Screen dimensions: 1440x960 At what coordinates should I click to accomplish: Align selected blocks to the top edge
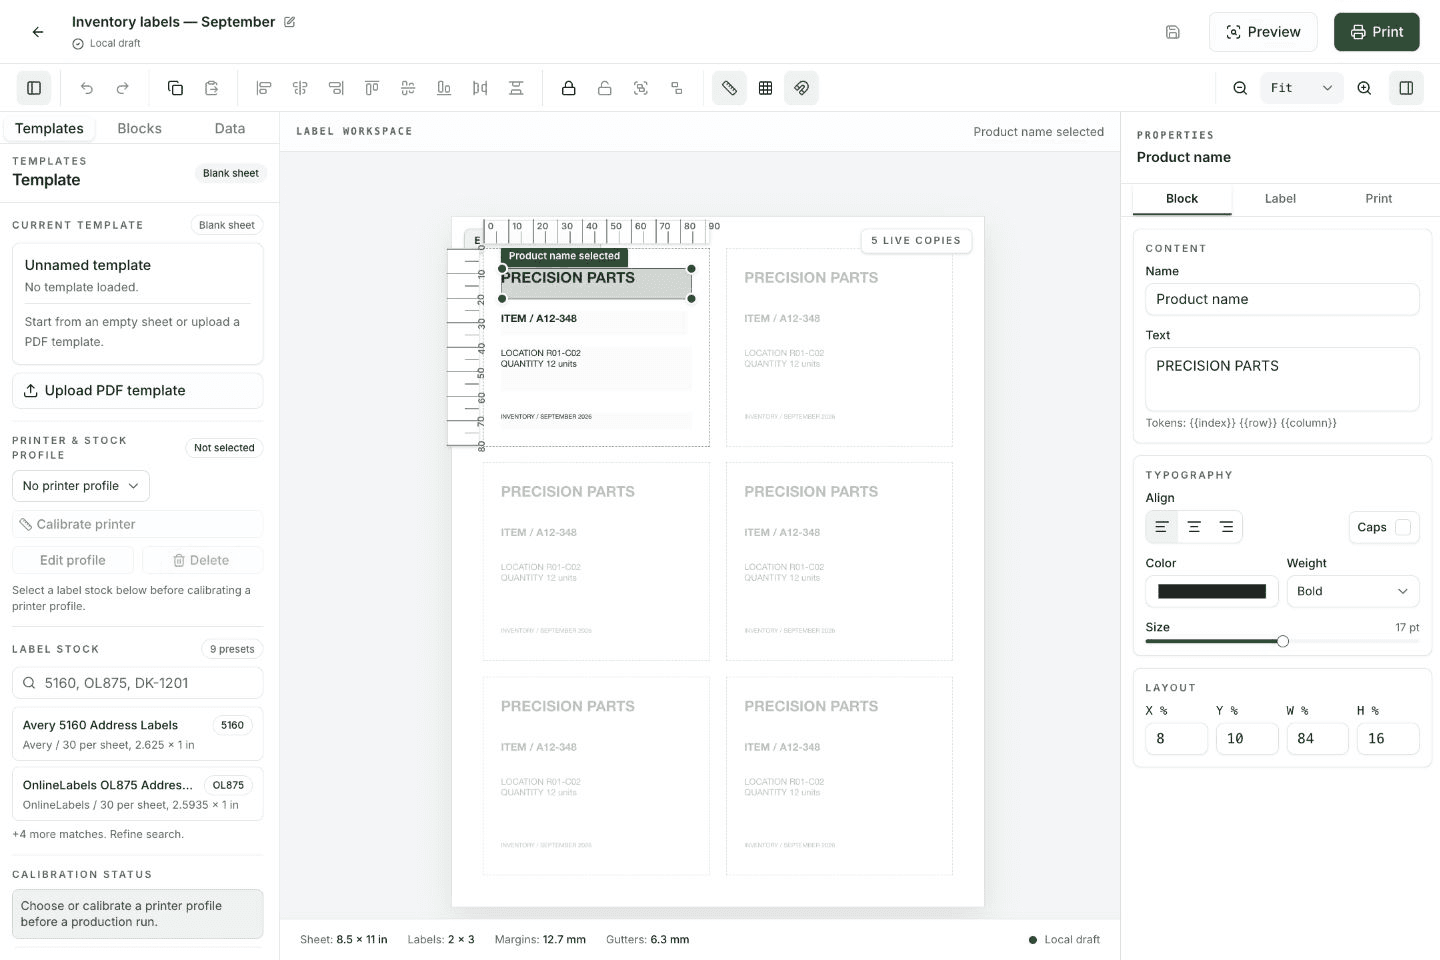(x=372, y=88)
